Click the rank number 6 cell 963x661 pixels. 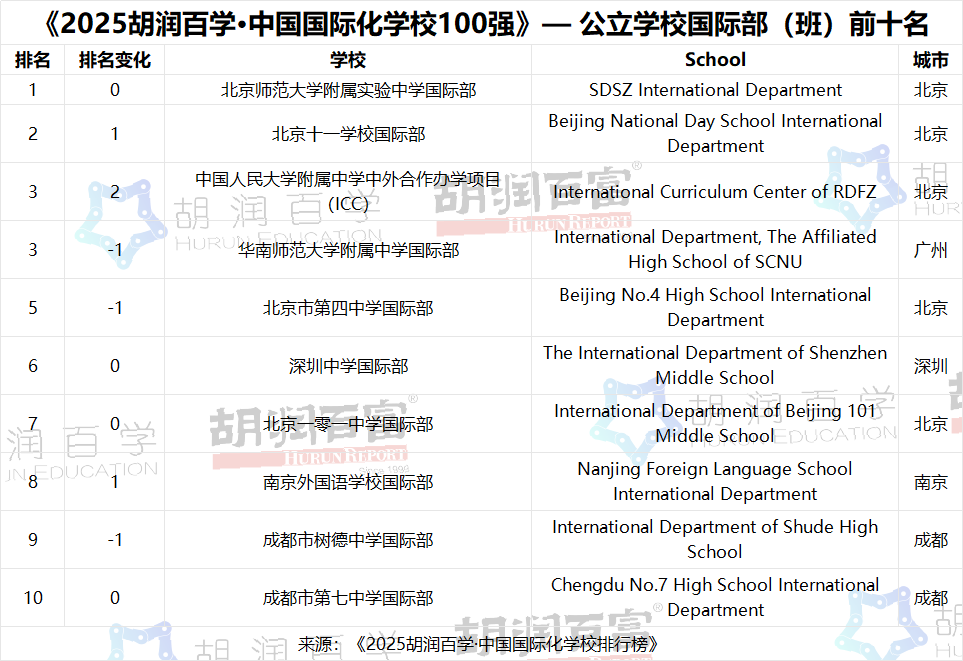[33, 366]
